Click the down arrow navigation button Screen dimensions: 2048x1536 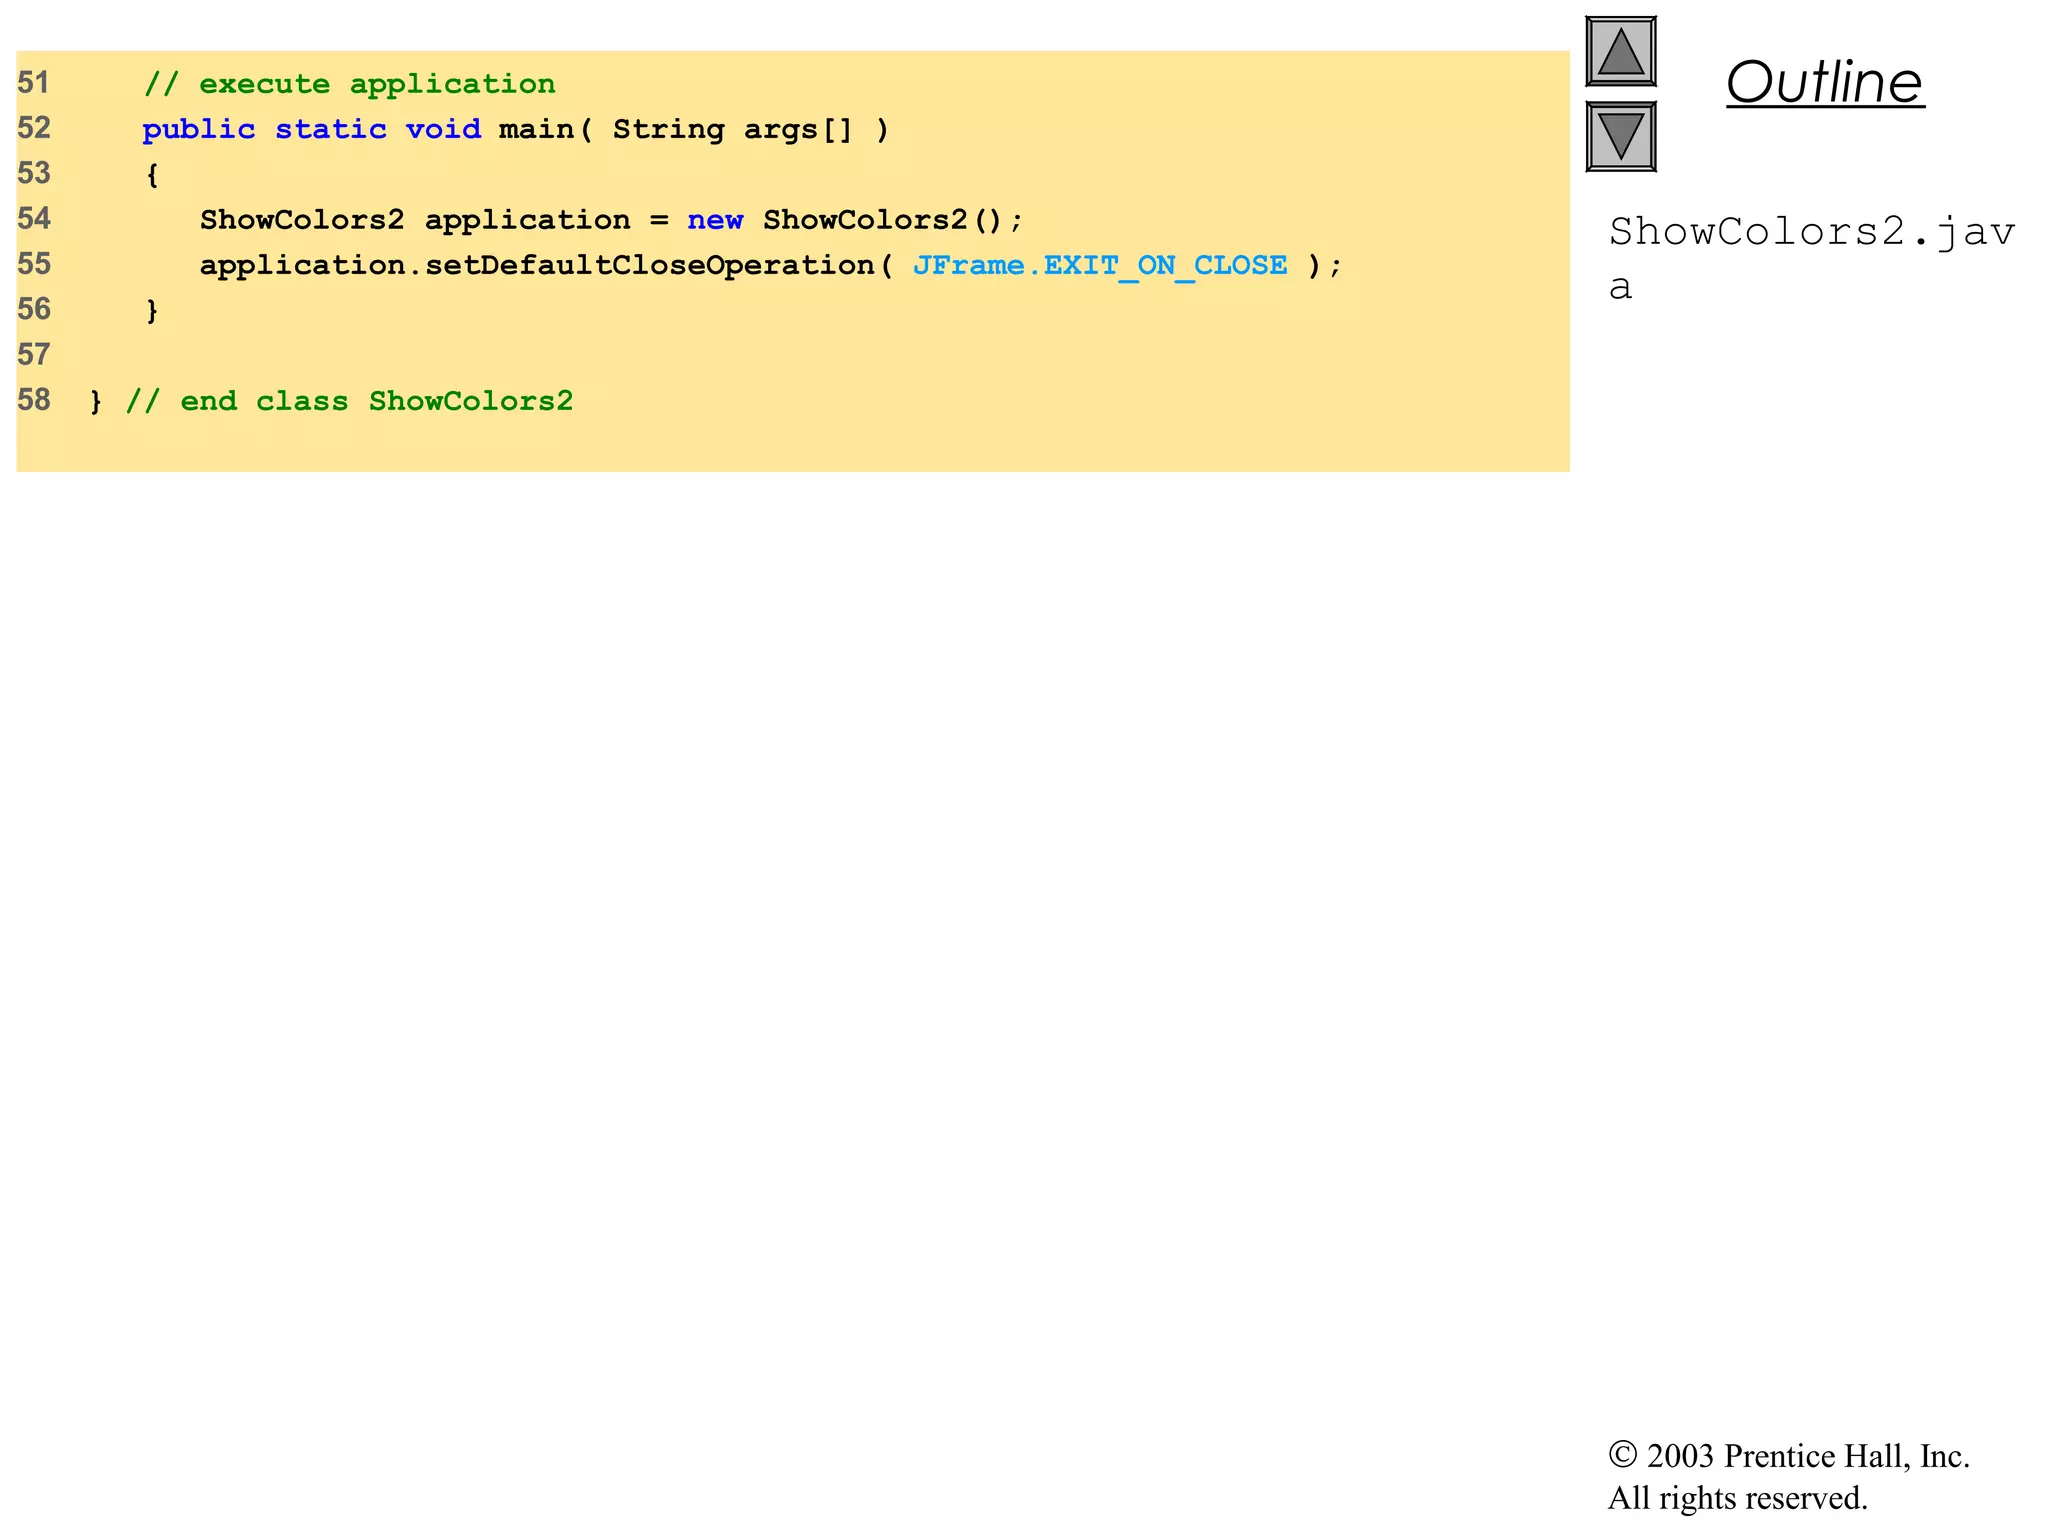coord(1621,136)
